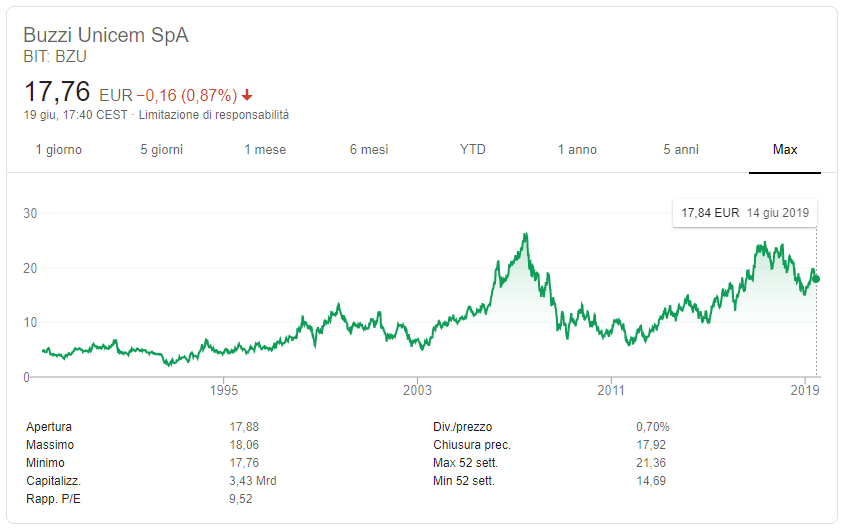Click the Rapp. P/E value 9,52

point(241,499)
